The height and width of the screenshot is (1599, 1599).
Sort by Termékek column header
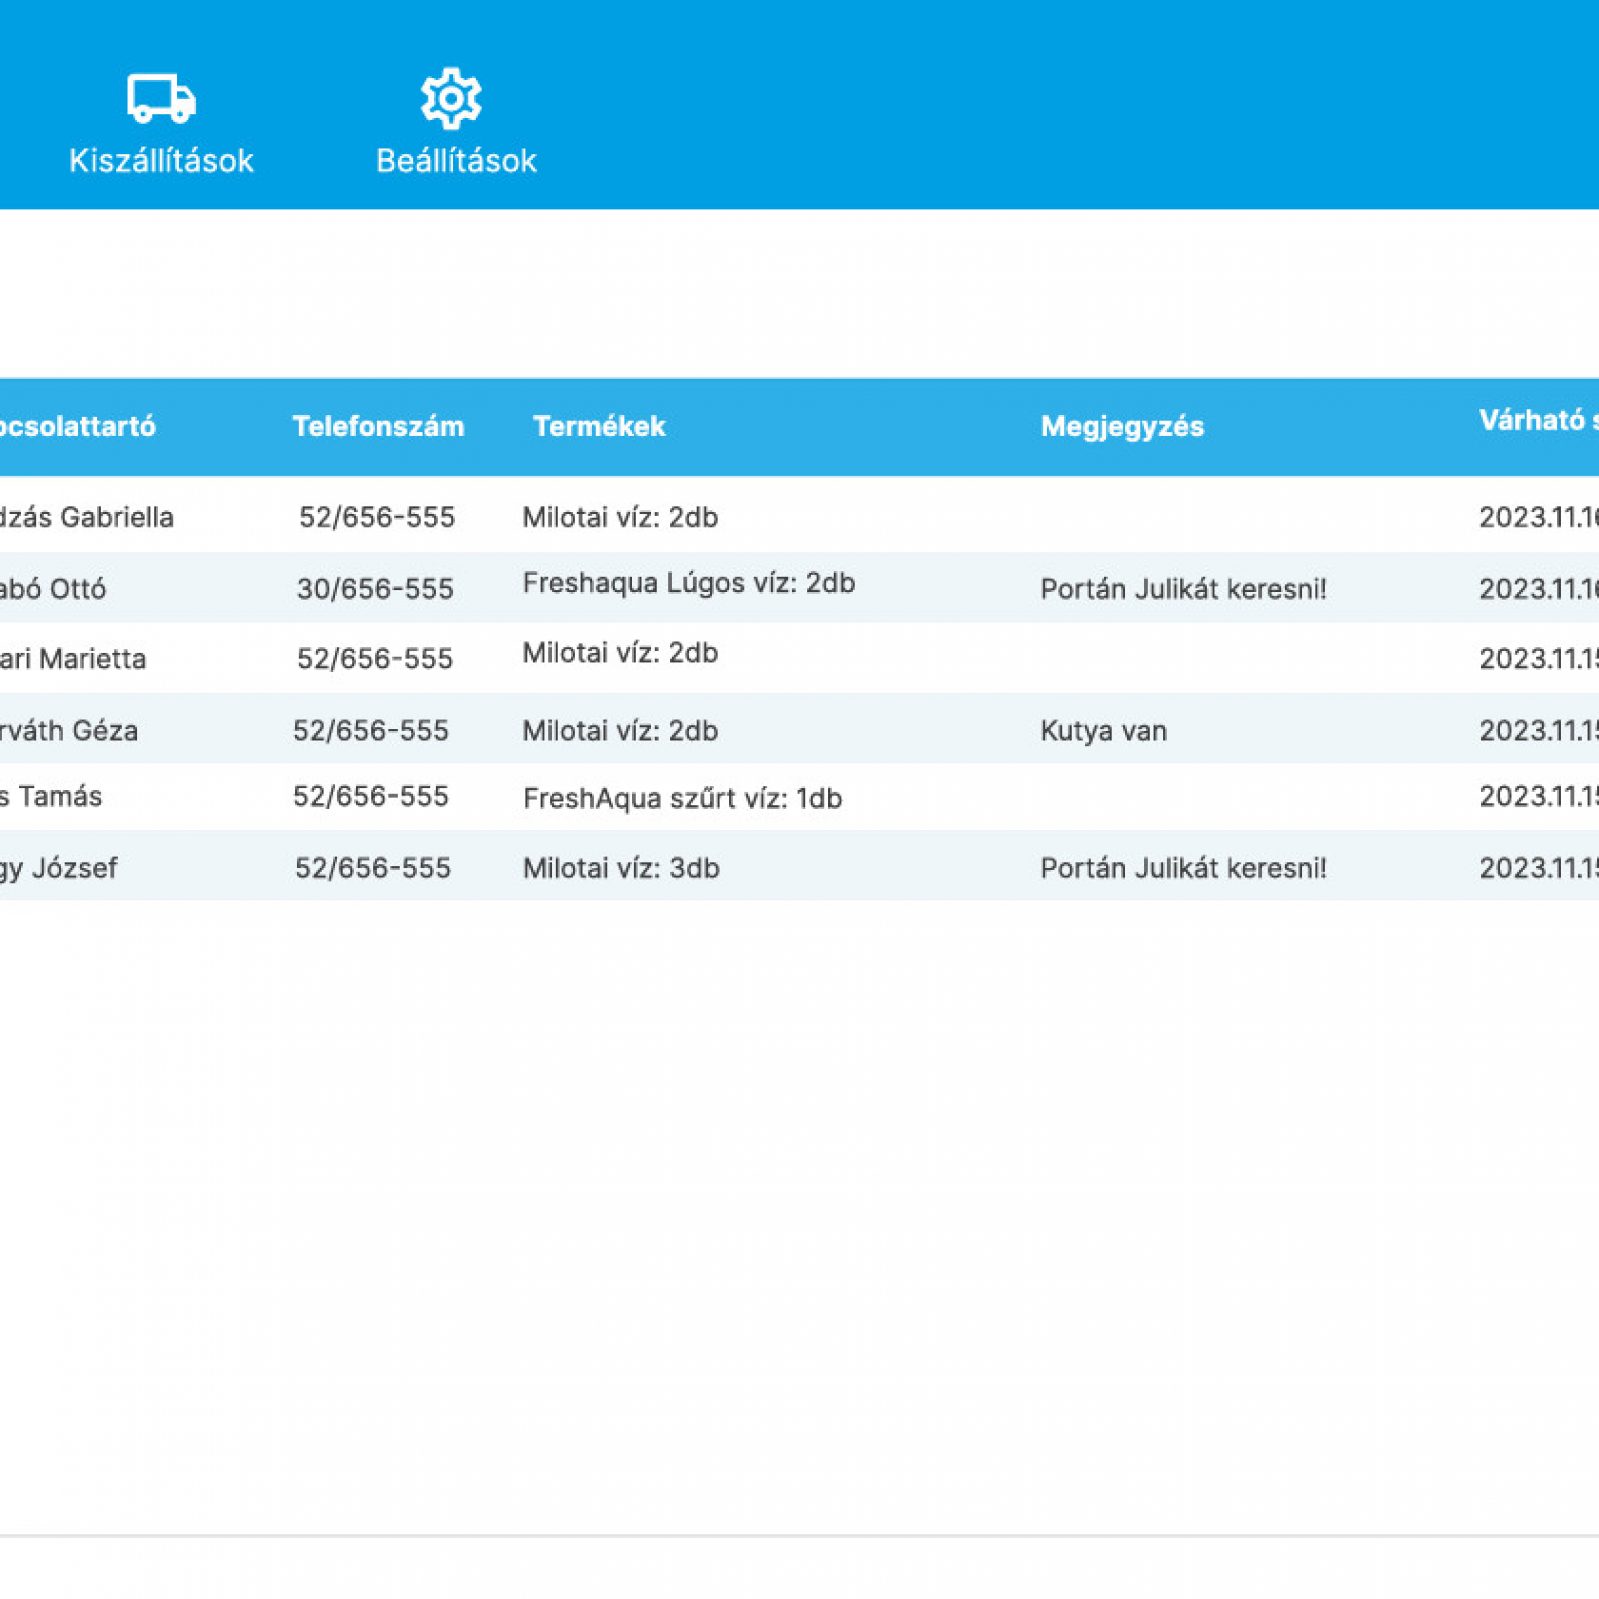[x=598, y=426]
